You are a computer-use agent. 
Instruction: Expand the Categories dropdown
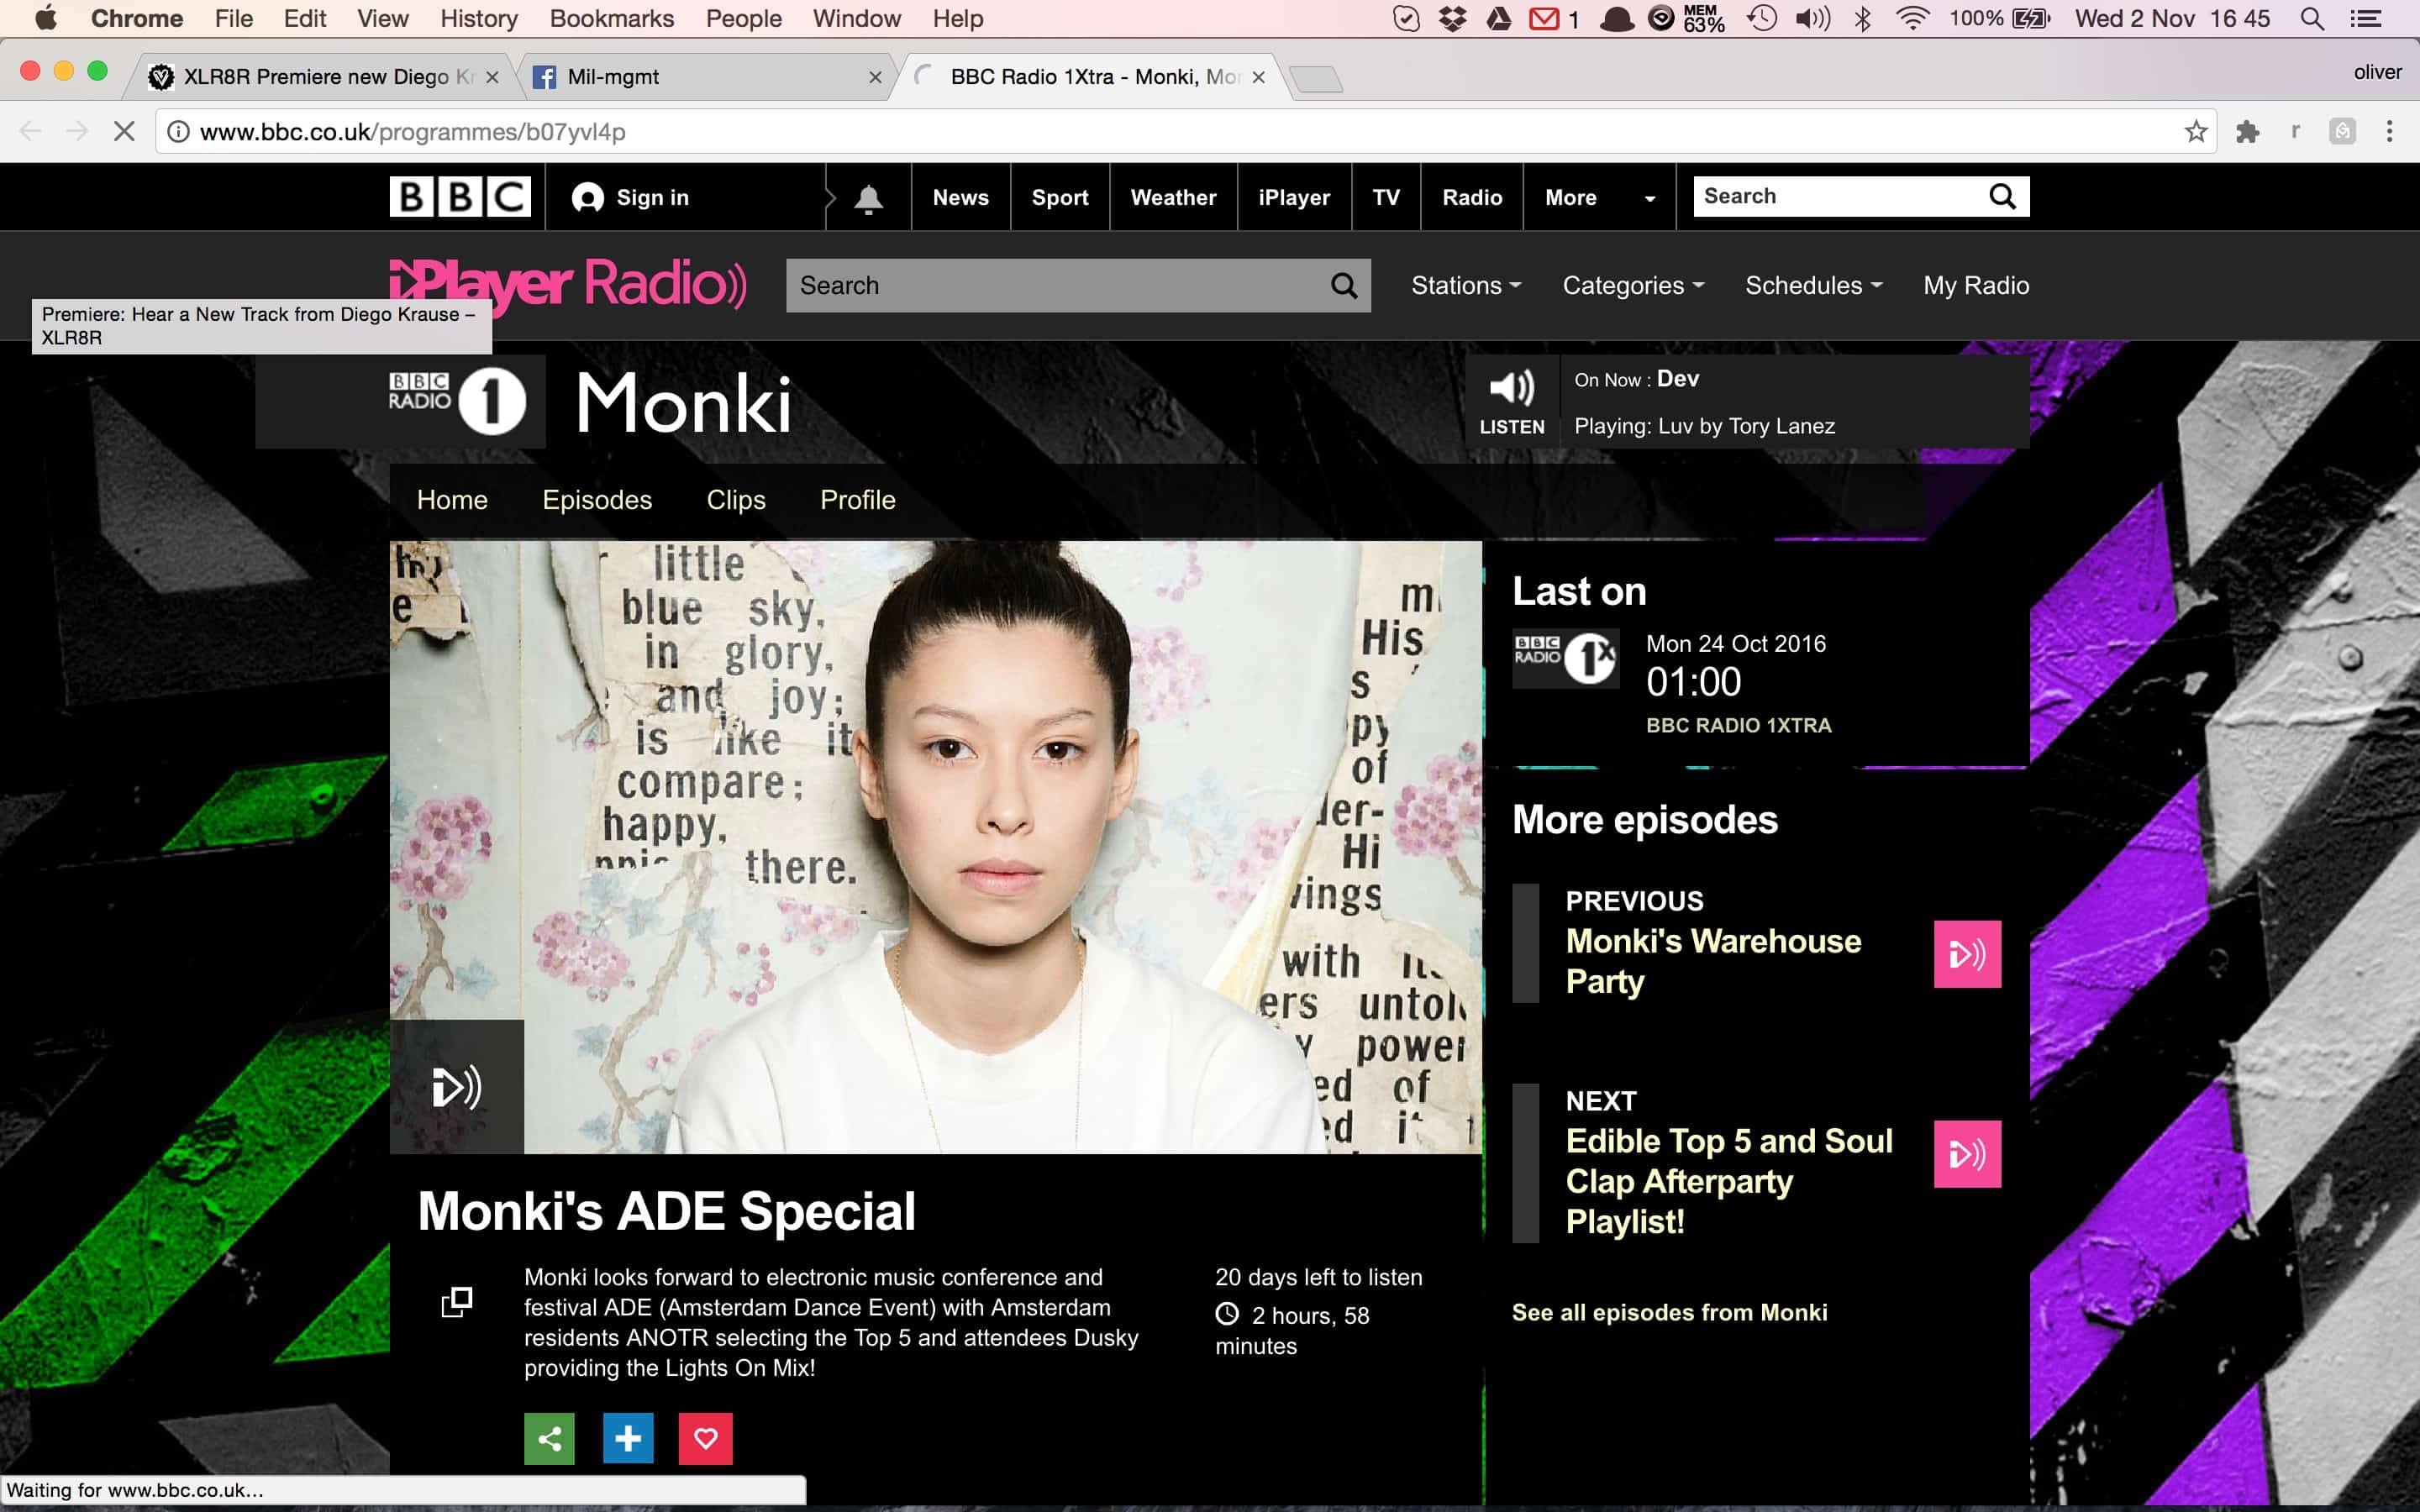[1633, 286]
